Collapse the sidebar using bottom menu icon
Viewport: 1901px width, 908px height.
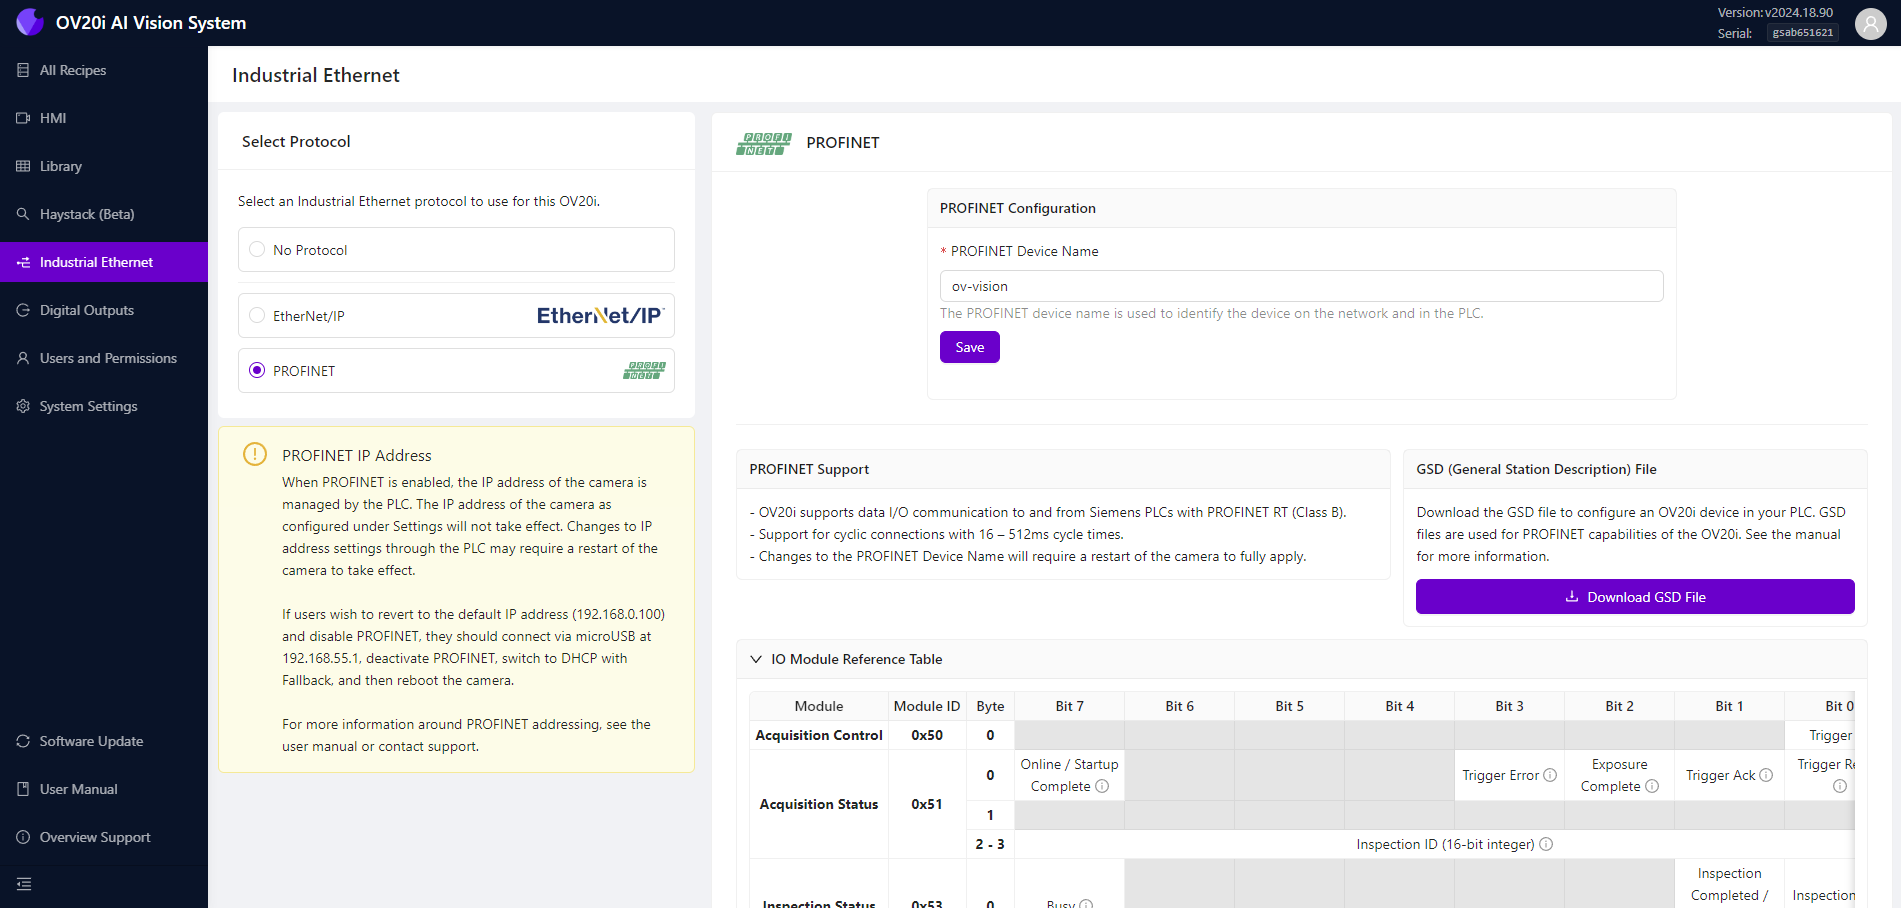(24, 884)
